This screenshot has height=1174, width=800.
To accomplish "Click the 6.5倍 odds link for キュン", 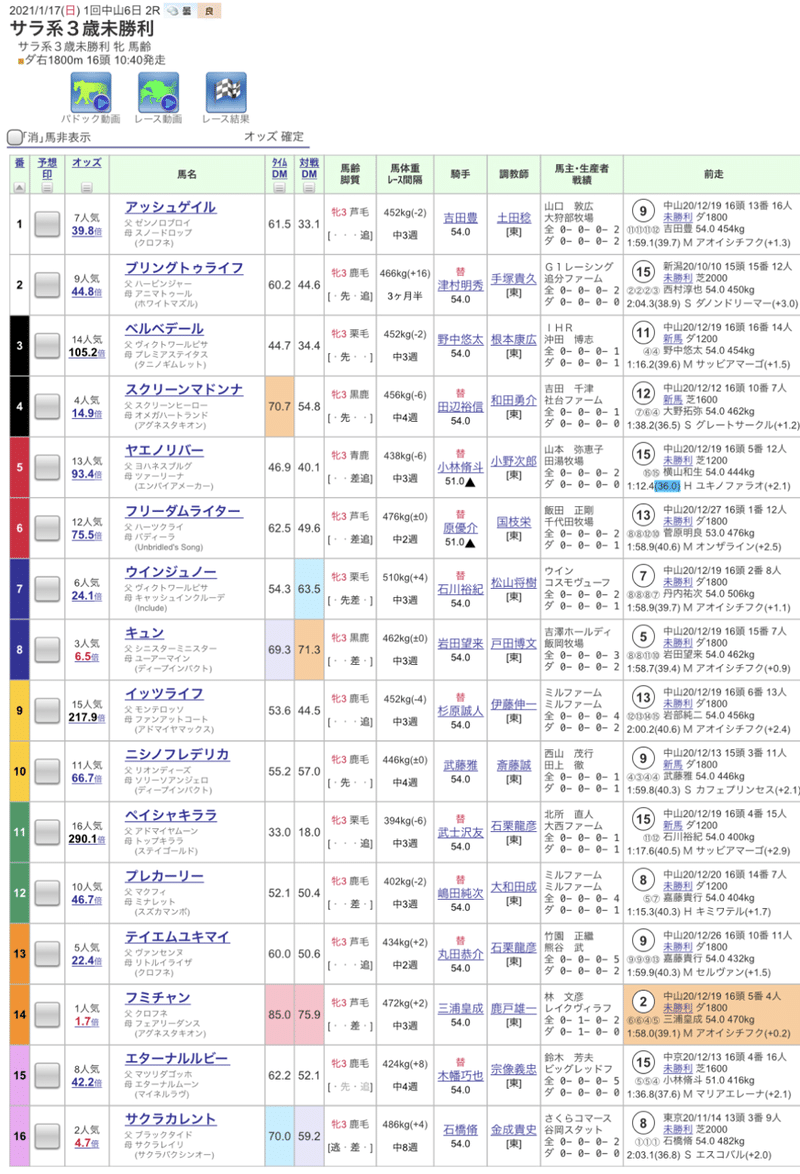I will tap(87, 657).
